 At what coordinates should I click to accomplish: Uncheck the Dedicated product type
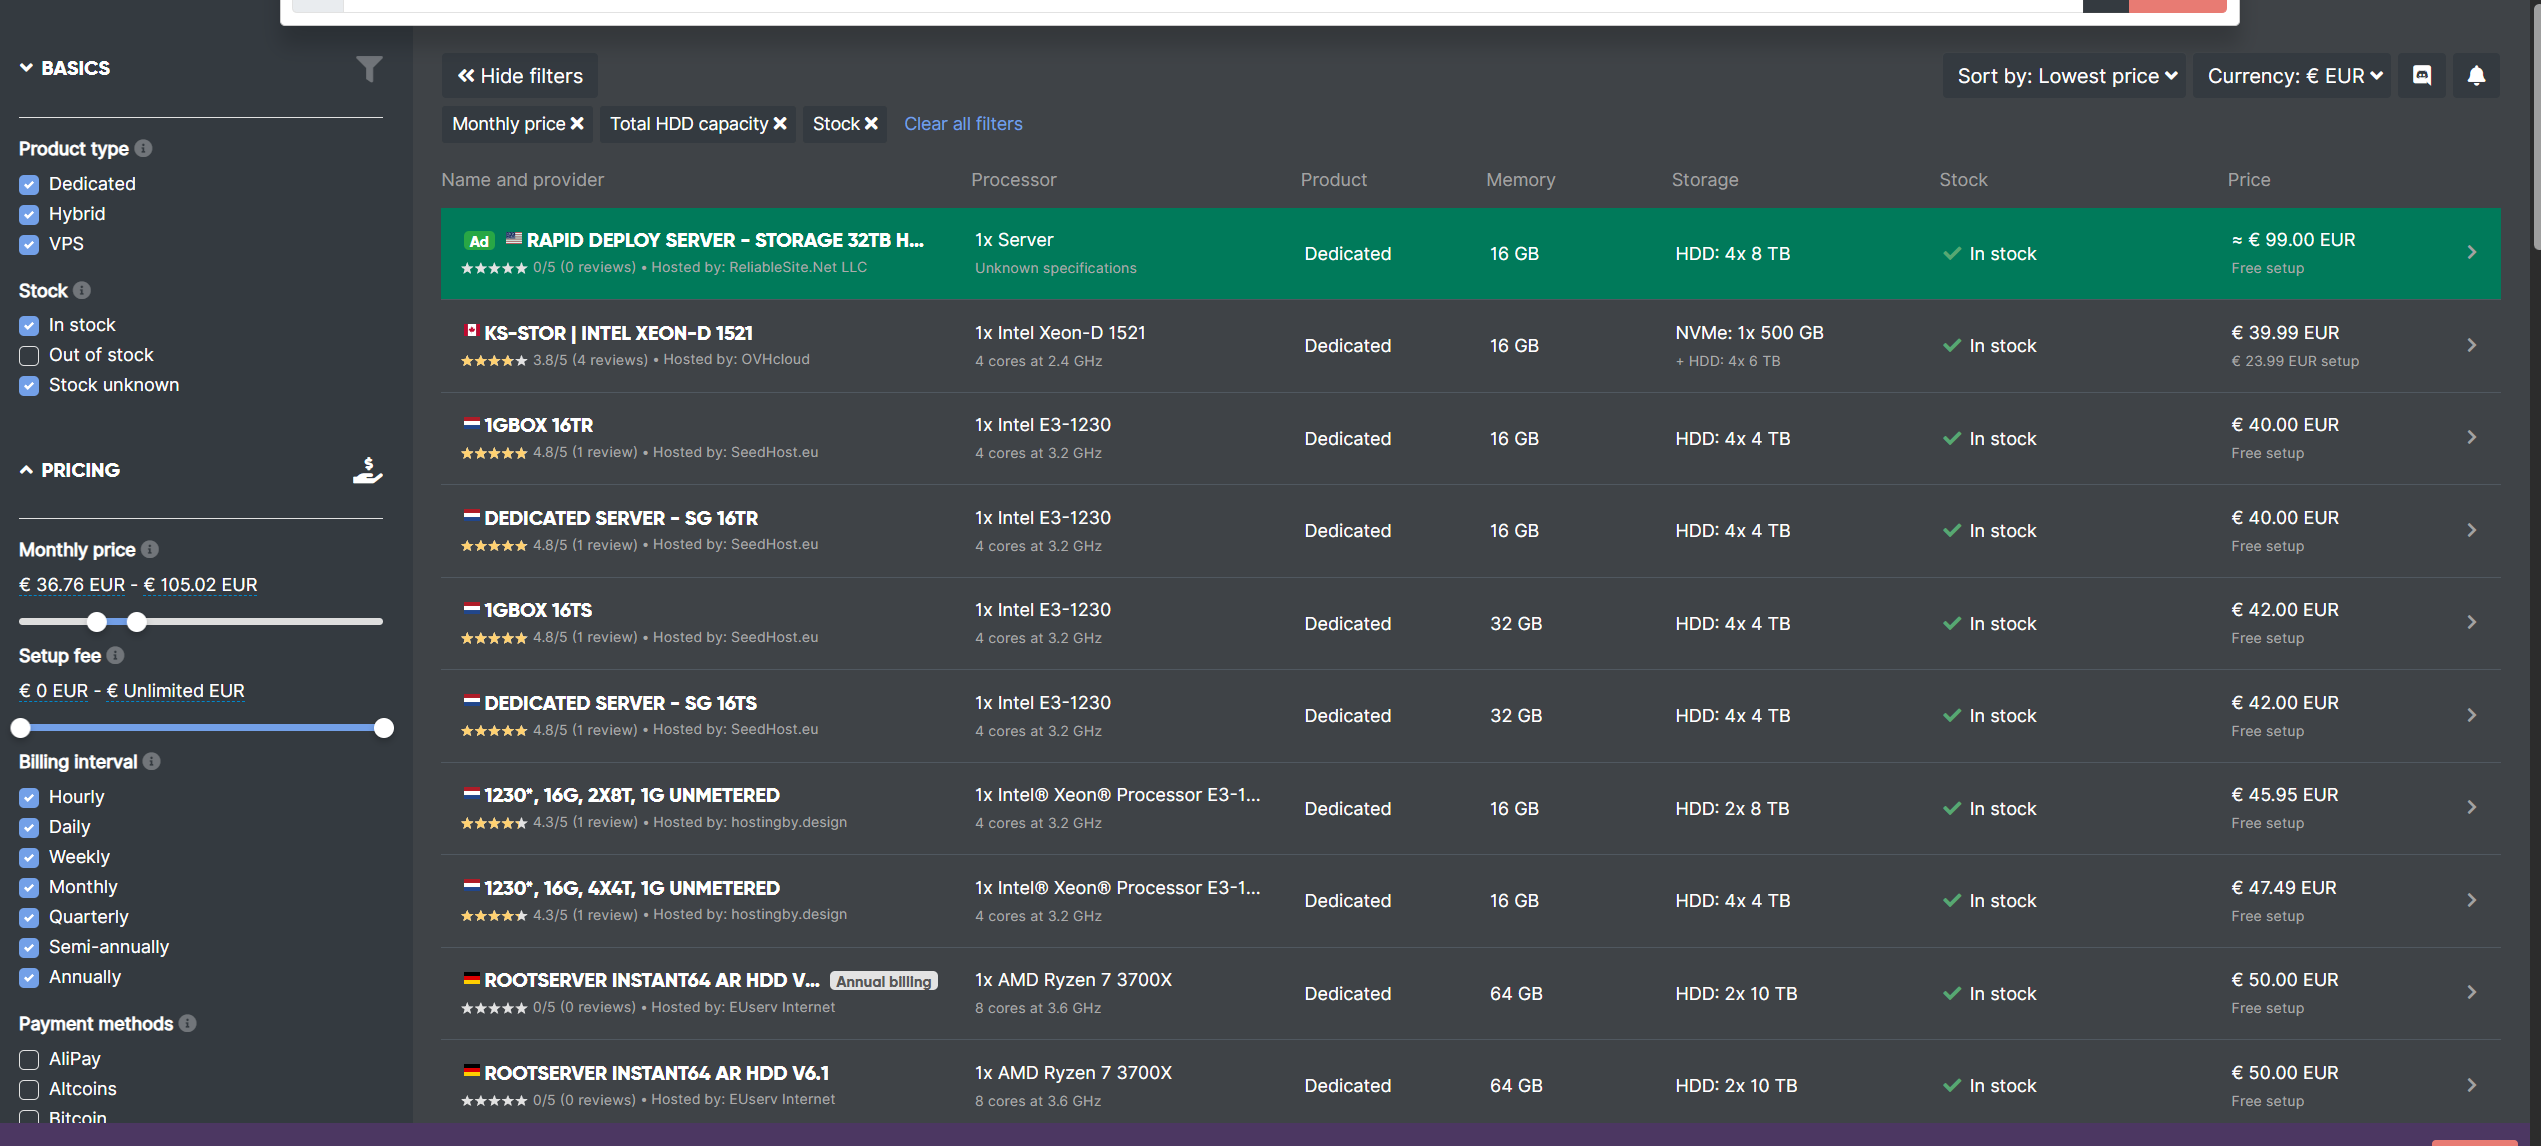pyautogui.click(x=29, y=184)
